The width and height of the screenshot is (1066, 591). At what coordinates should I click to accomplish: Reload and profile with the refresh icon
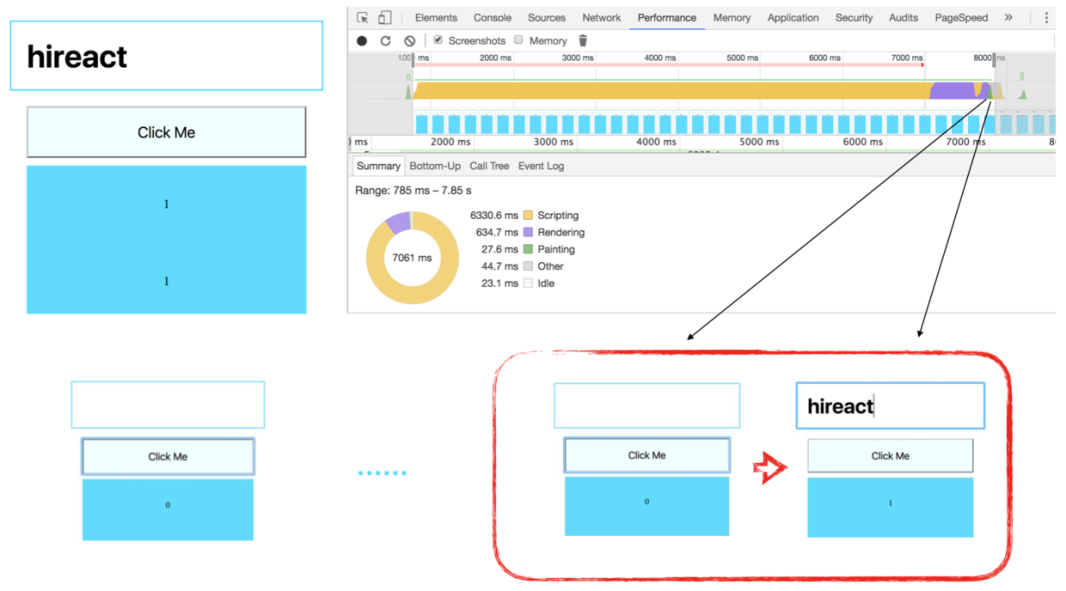pyautogui.click(x=385, y=41)
